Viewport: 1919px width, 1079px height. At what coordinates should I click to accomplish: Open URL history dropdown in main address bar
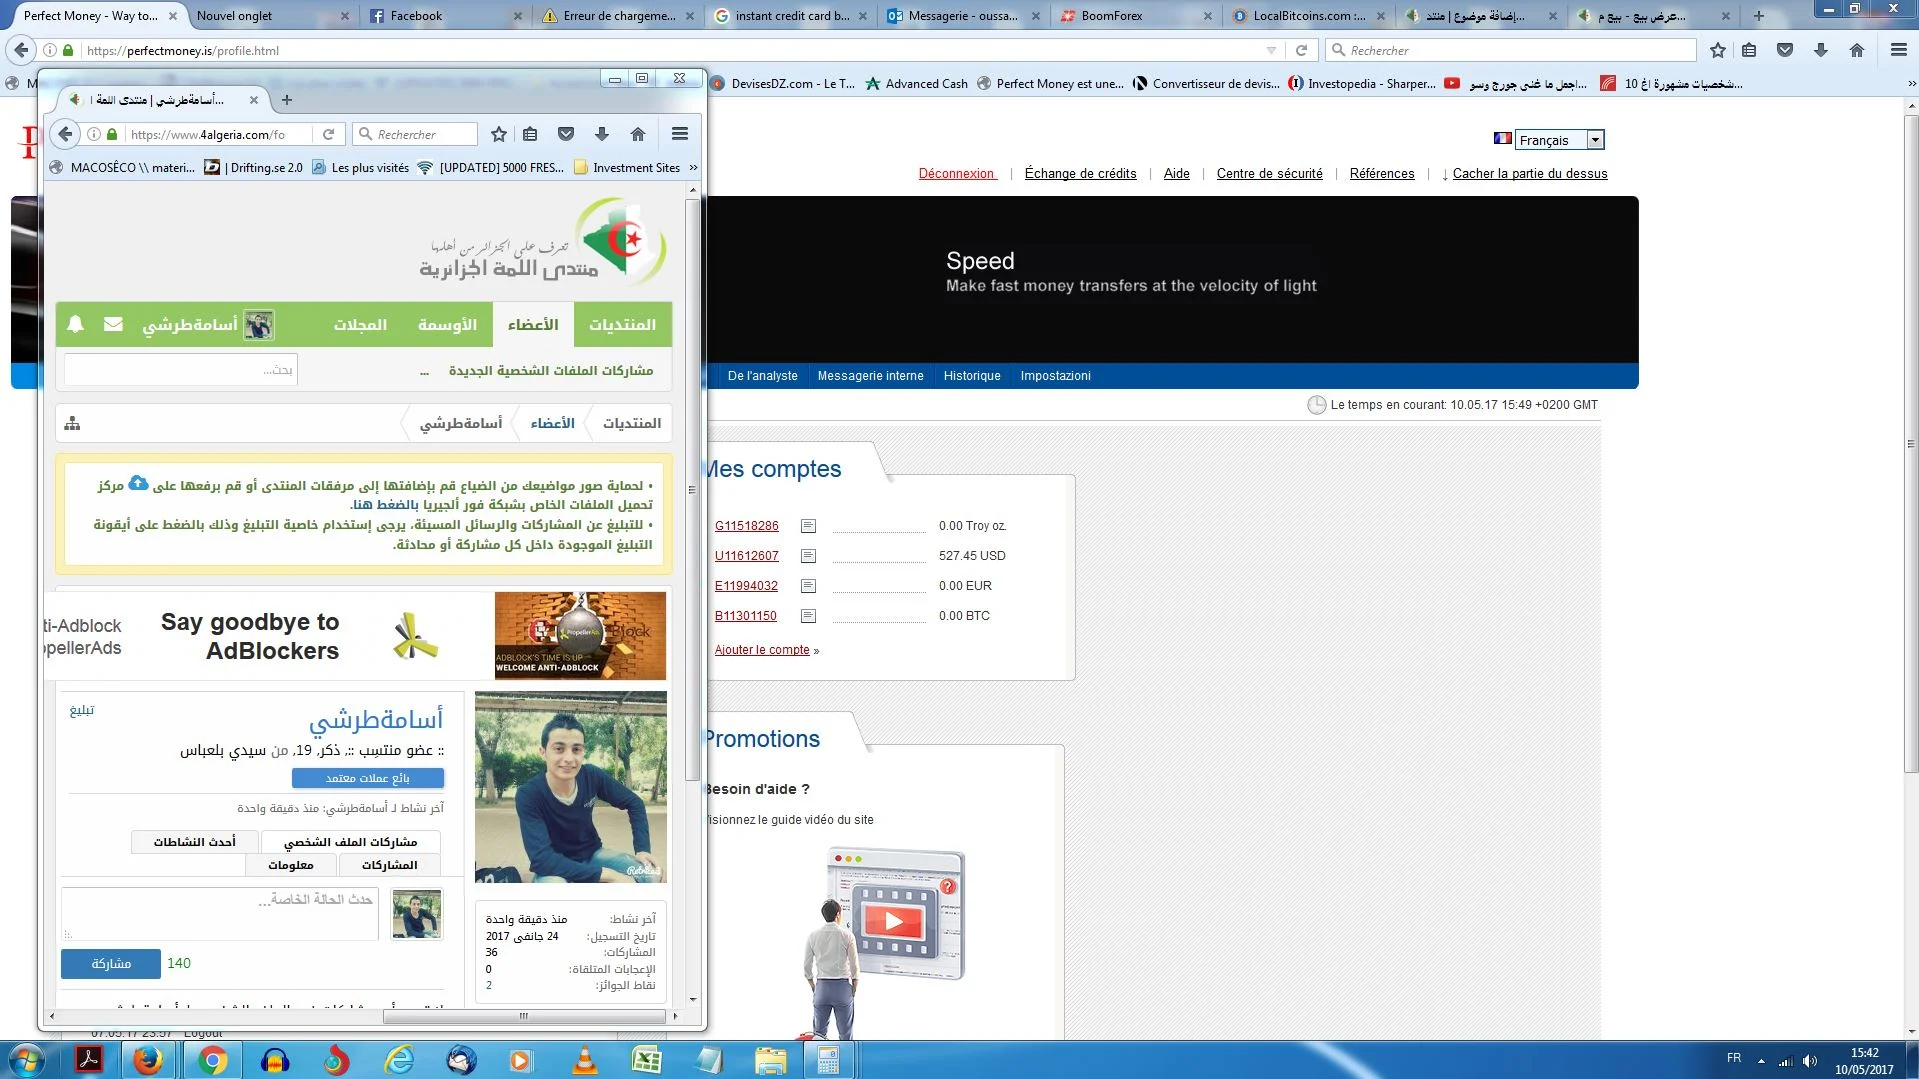click(x=1271, y=50)
